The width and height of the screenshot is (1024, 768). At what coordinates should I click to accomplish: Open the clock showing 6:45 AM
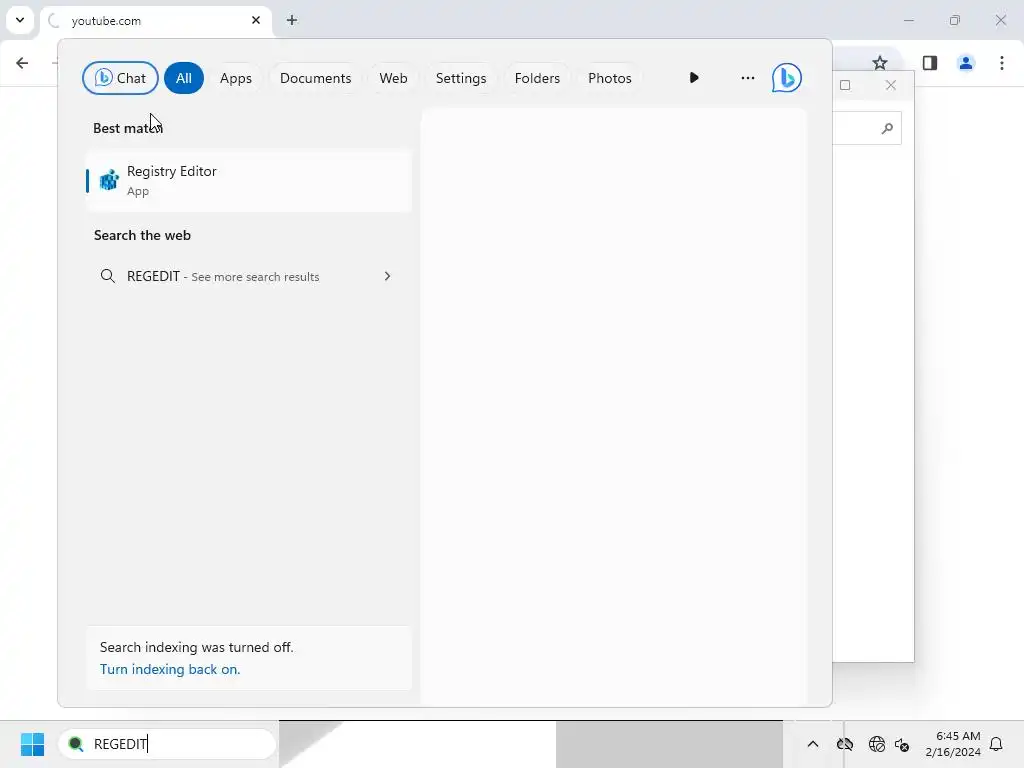(x=953, y=744)
